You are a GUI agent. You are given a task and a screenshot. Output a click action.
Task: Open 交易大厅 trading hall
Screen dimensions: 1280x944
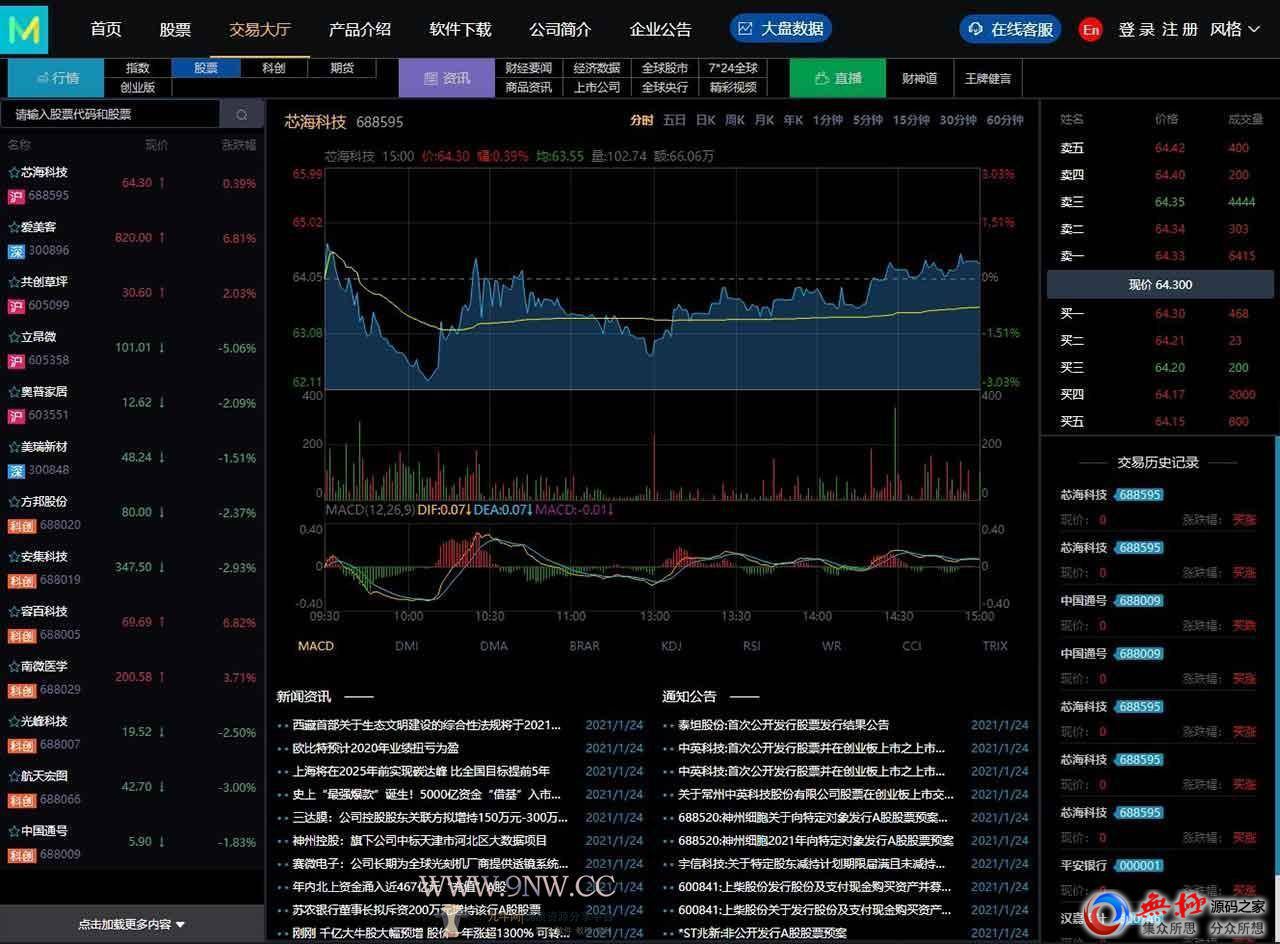click(x=260, y=29)
